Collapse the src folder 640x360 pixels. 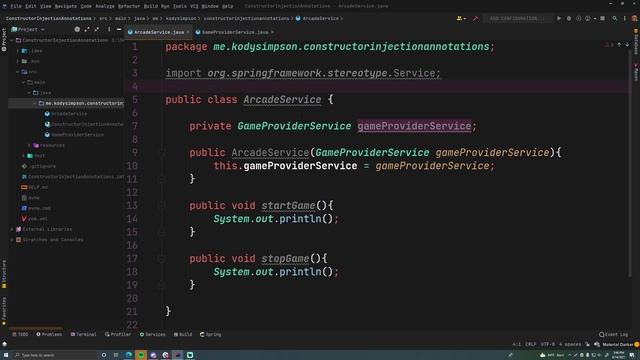(x=18, y=71)
